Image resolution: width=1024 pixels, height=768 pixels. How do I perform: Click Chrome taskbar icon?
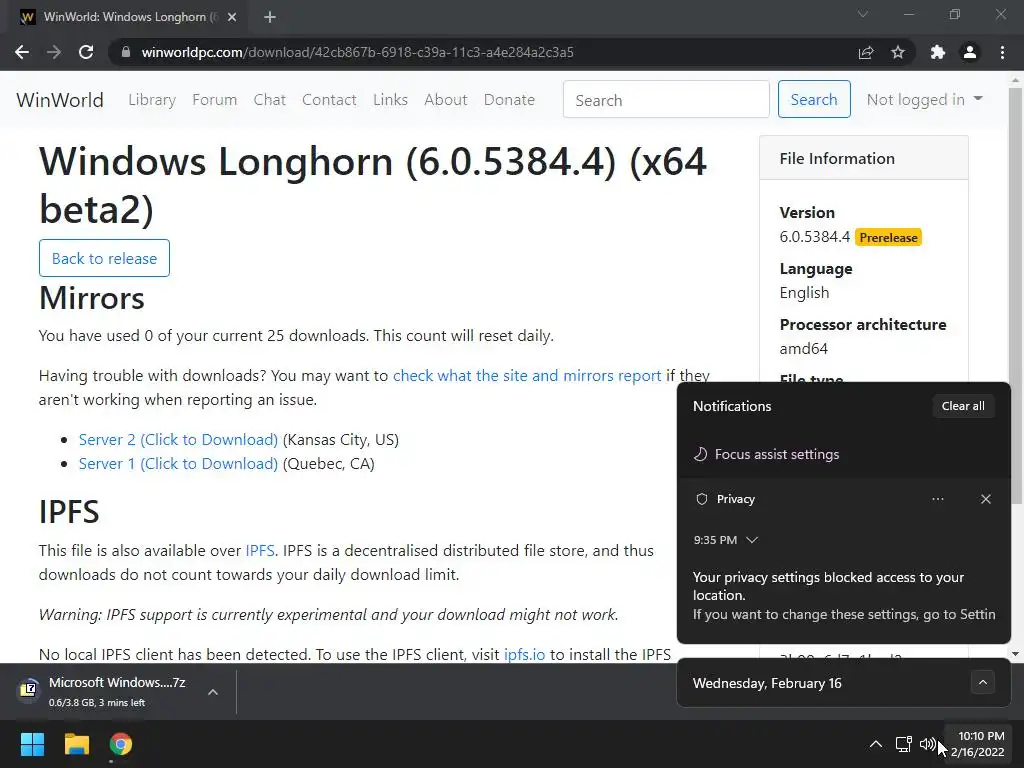(121, 744)
